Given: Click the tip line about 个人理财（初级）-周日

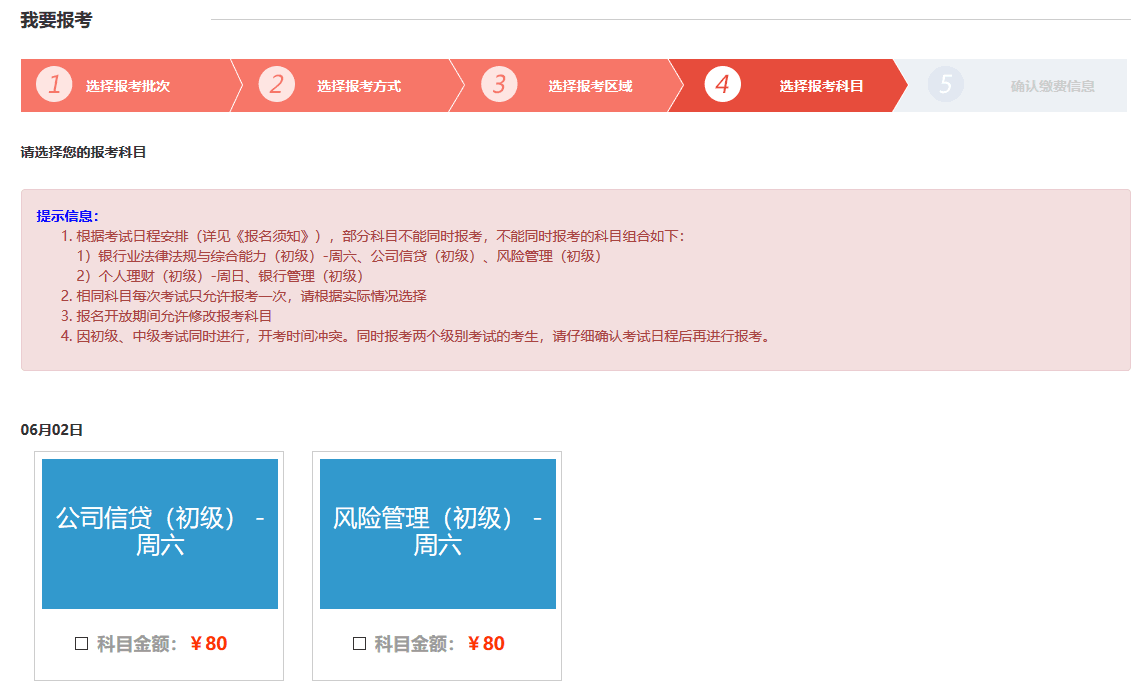Looking at the screenshot, I should coord(219,276).
